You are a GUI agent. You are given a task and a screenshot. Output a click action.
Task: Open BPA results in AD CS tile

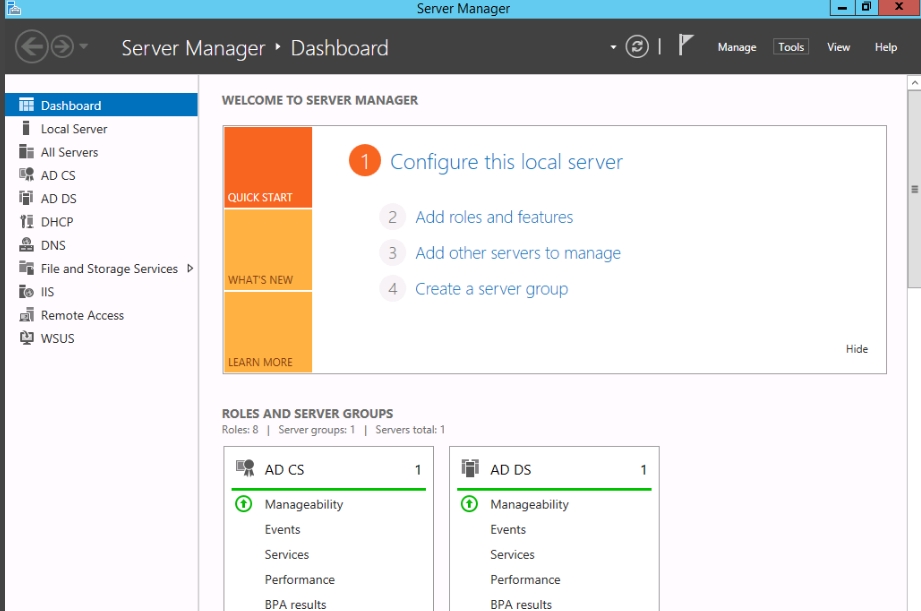coord(295,605)
